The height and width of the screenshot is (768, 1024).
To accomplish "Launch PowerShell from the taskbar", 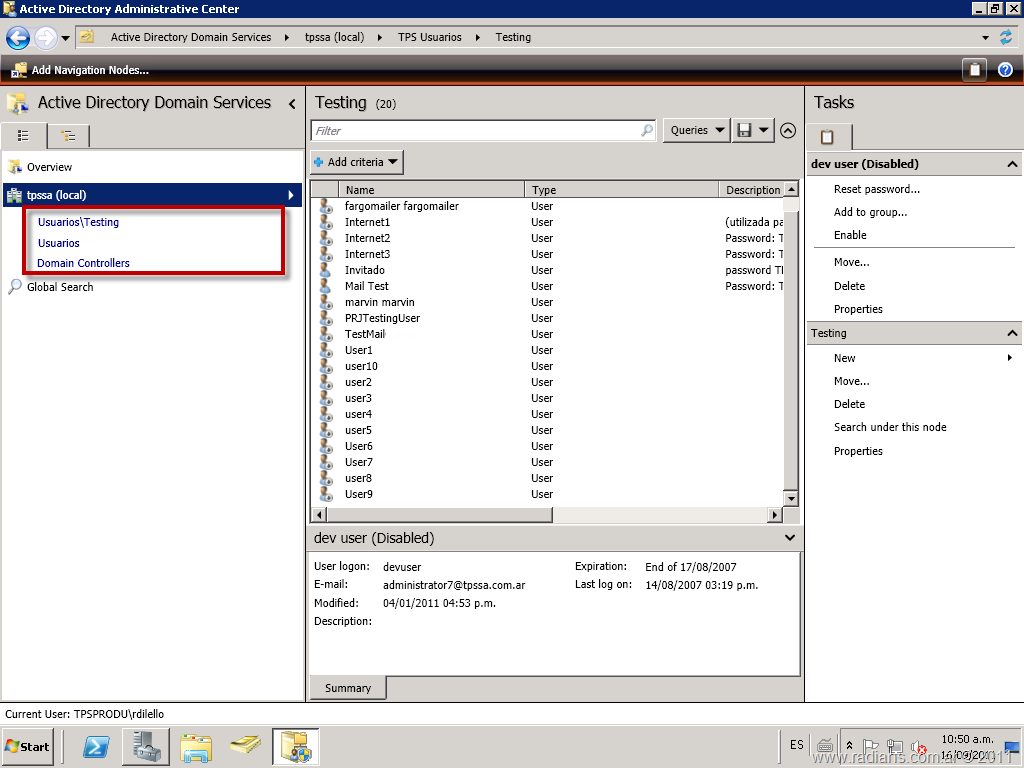I will [96, 746].
